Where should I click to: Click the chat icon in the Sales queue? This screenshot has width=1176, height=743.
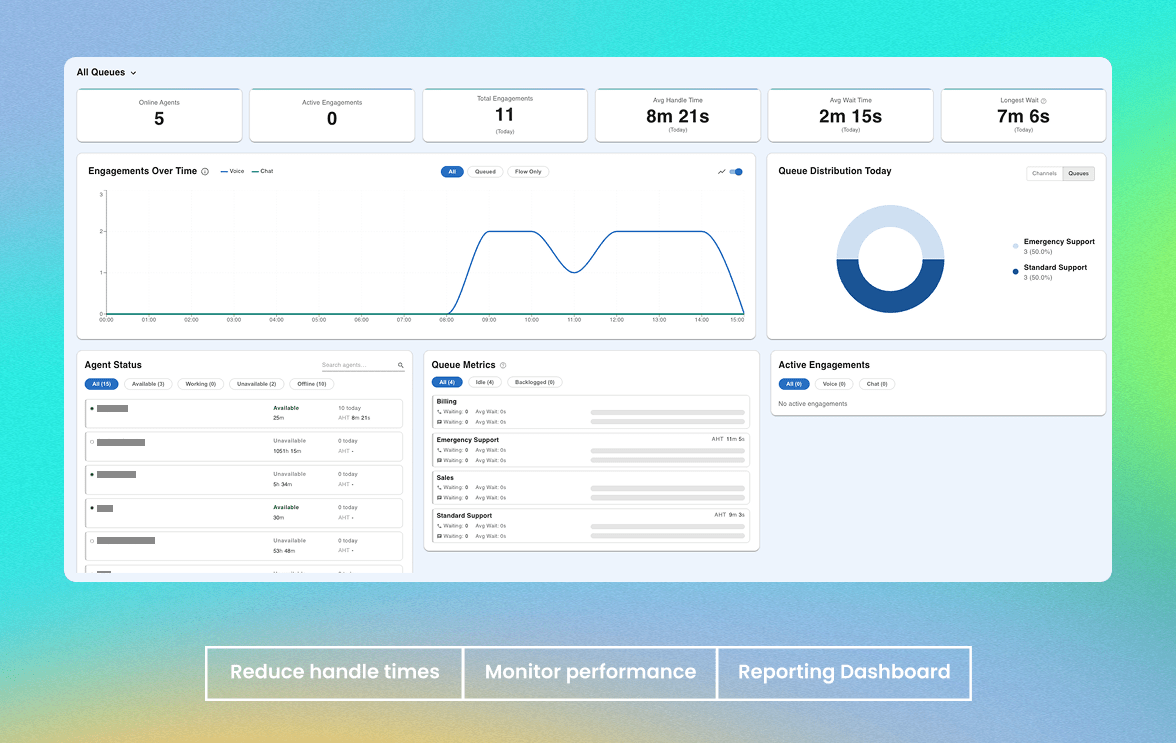439,497
